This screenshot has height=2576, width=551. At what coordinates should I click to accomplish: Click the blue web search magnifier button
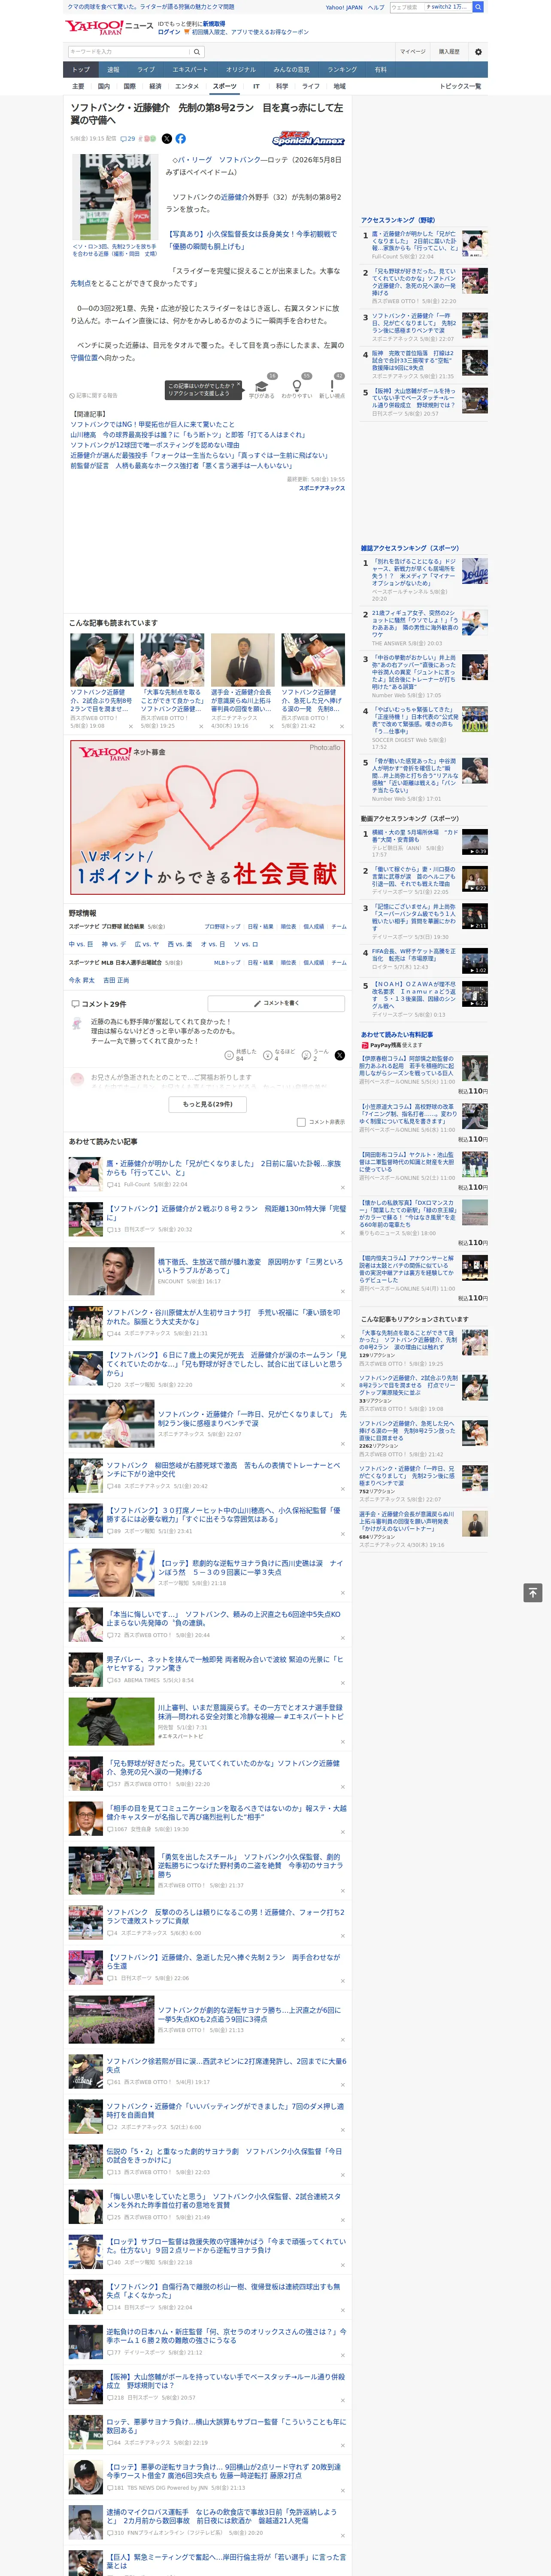478,7
